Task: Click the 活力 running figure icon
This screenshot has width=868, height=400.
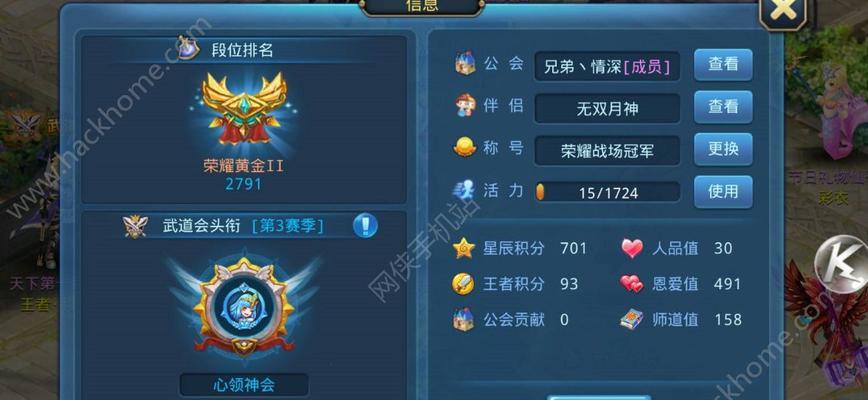Action: 464,189
